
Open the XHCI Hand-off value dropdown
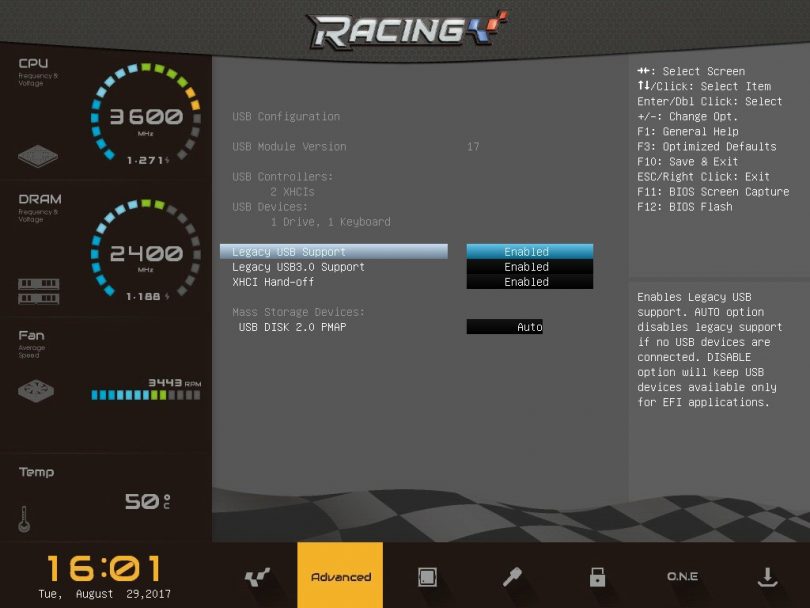tap(529, 282)
